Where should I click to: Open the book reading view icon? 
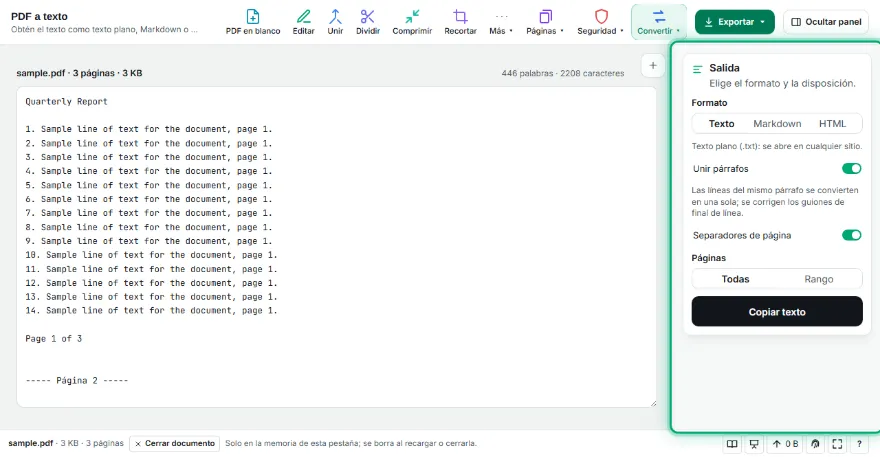click(732, 444)
